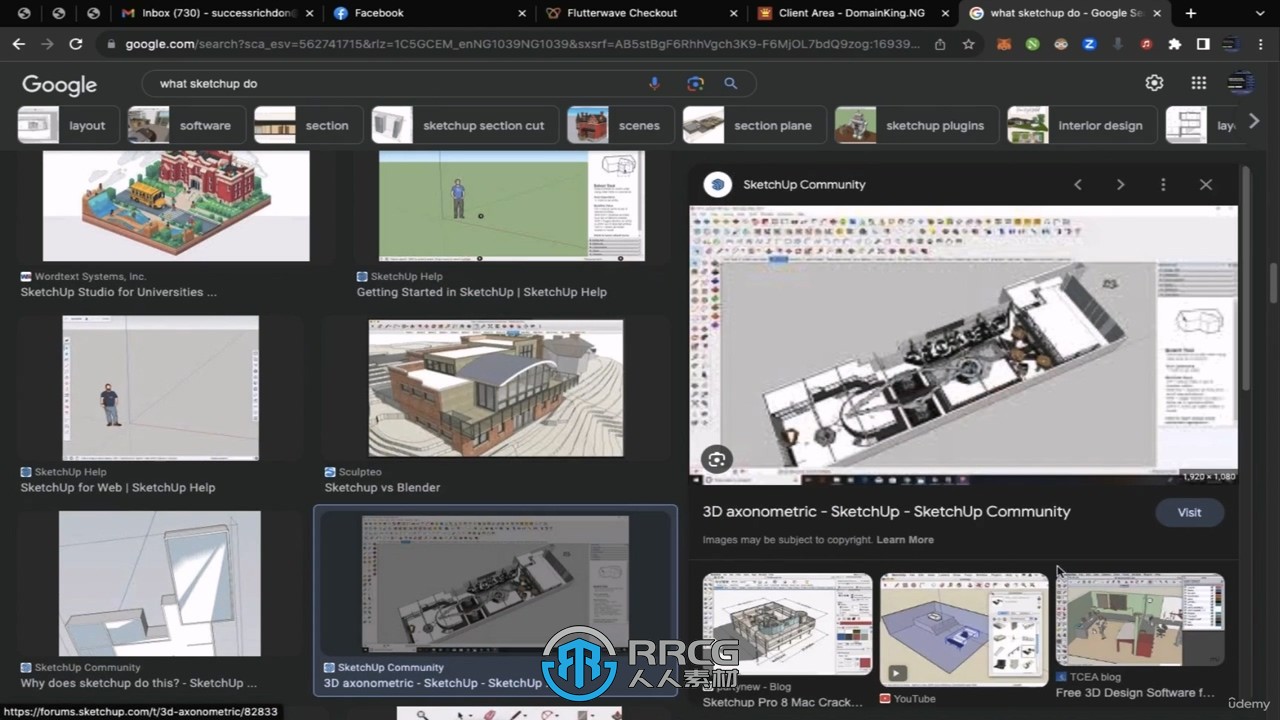Select the 'software' filter chip
This screenshot has height=720, width=1280.
tap(186, 125)
